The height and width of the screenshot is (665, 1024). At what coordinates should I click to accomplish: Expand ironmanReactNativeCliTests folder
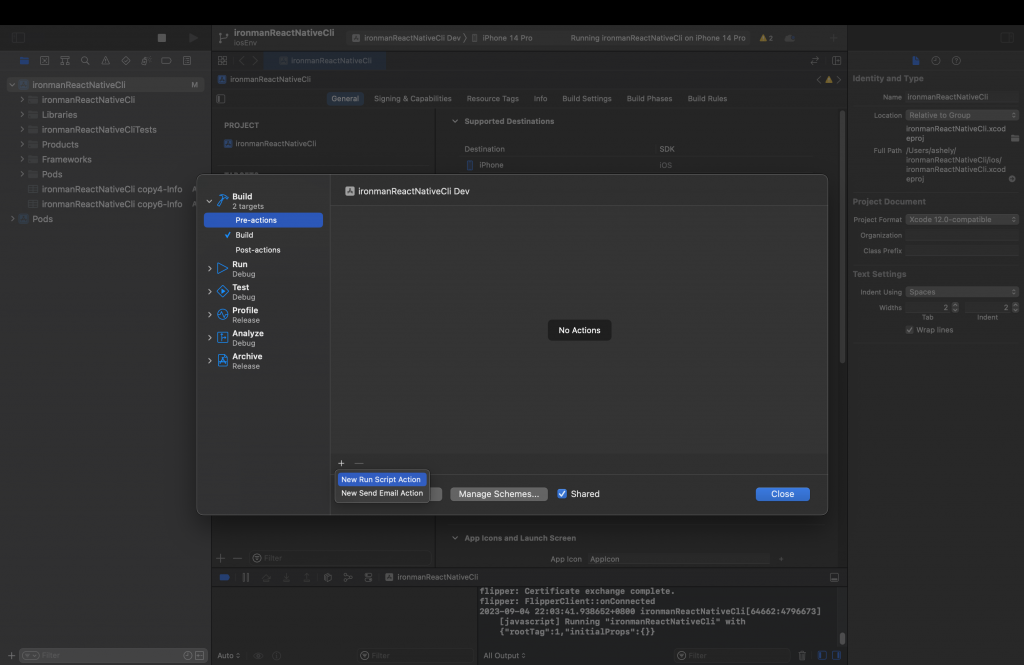click(x=22, y=129)
